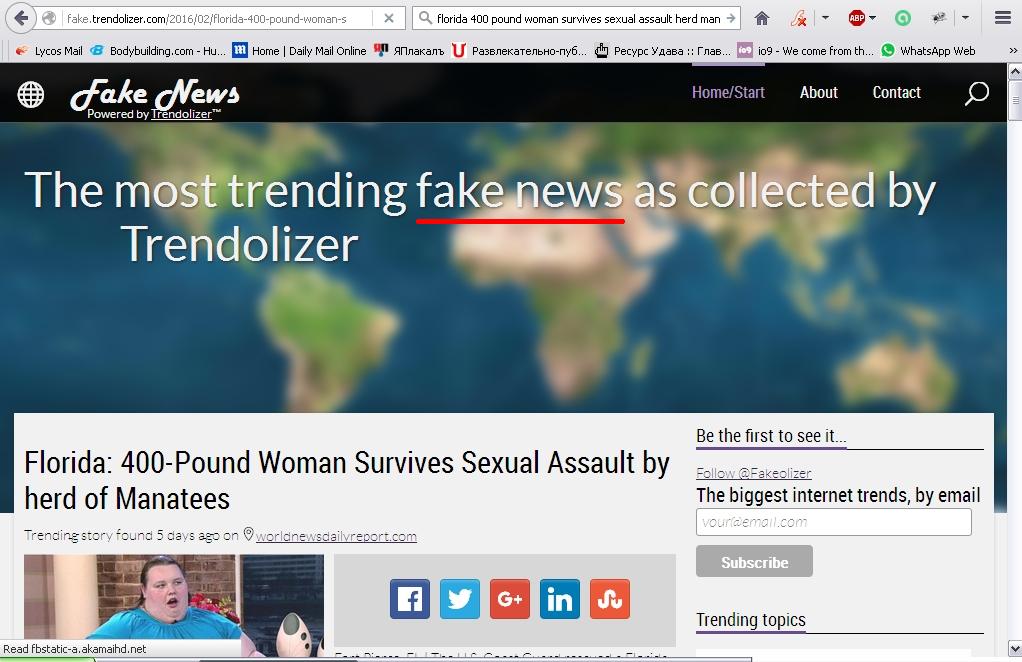Open Home | Daily Mail Online bookmark
This screenshot has width=1022, height=662.
[x=299, y=51]
